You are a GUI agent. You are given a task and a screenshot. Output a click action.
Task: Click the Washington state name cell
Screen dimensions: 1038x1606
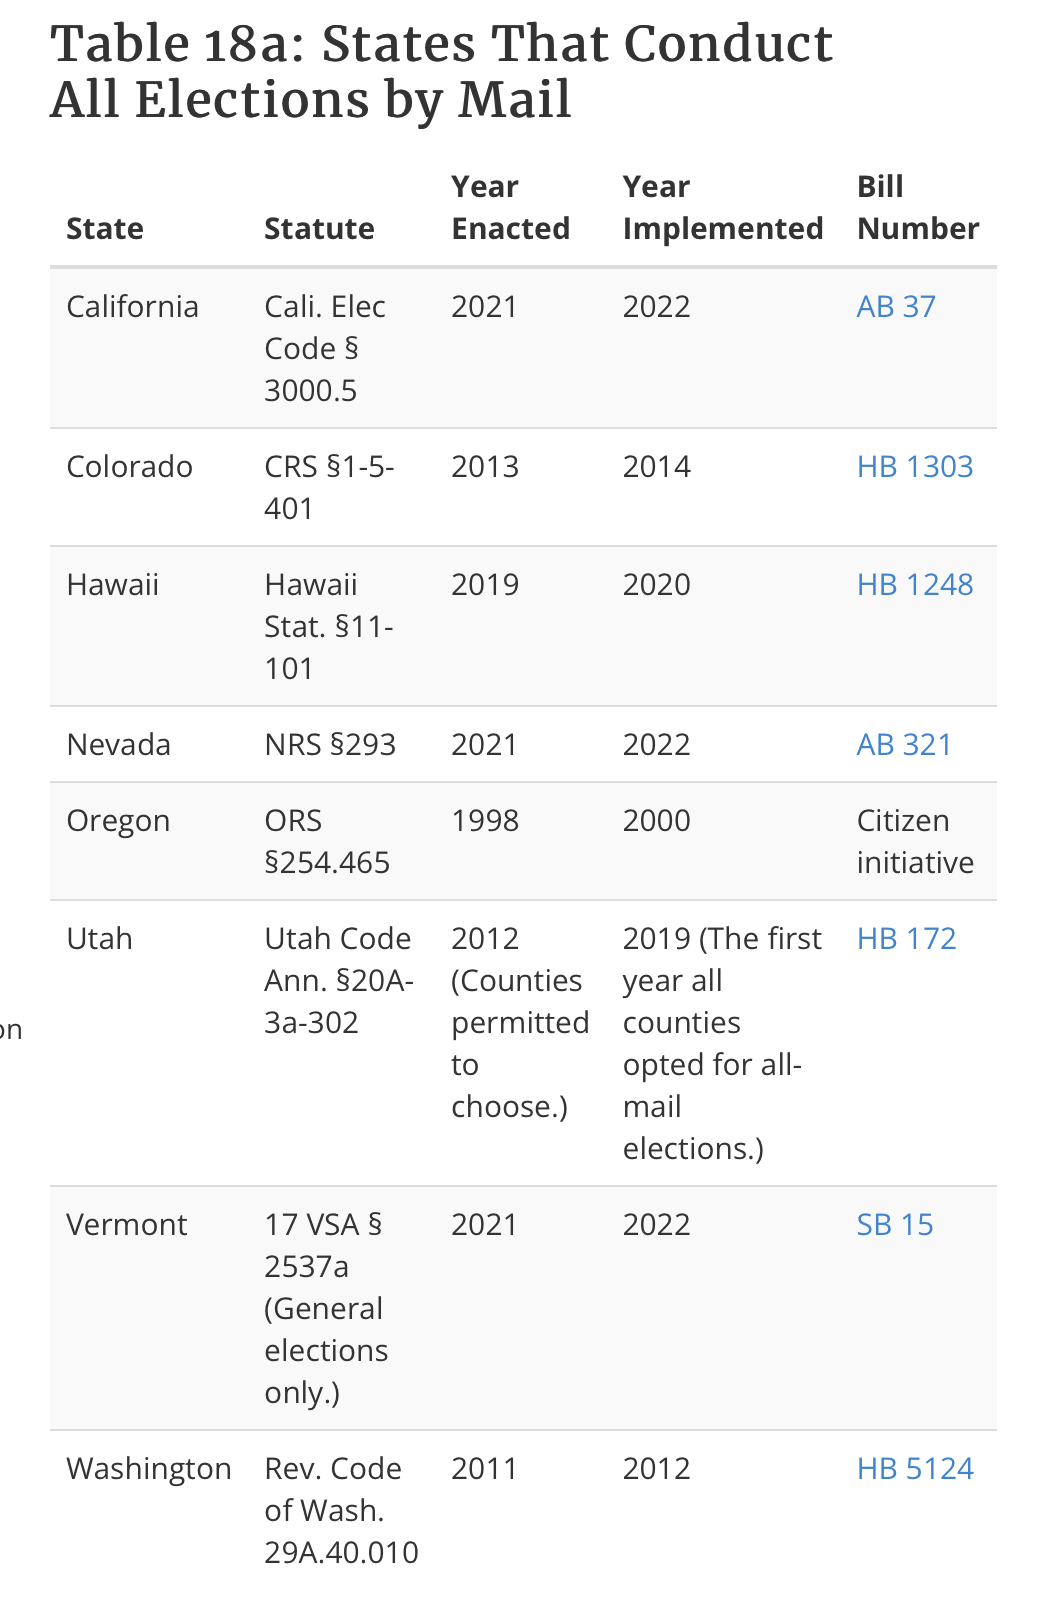coord(149,1468)
